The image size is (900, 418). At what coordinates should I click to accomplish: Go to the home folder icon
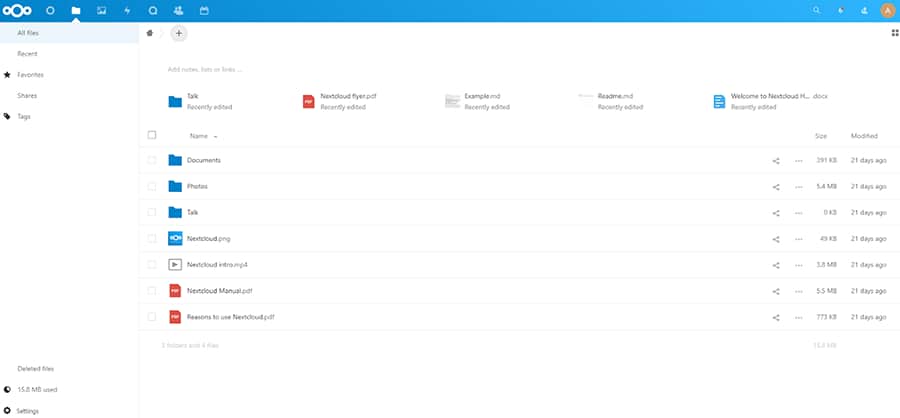coord(150,33)
